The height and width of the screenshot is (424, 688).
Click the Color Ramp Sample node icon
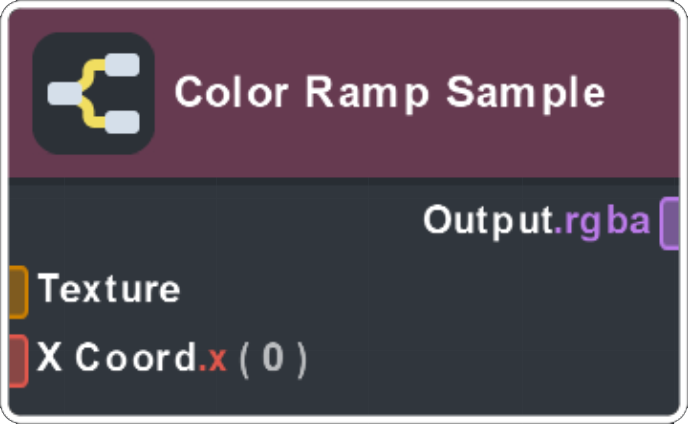pos(93,93)
